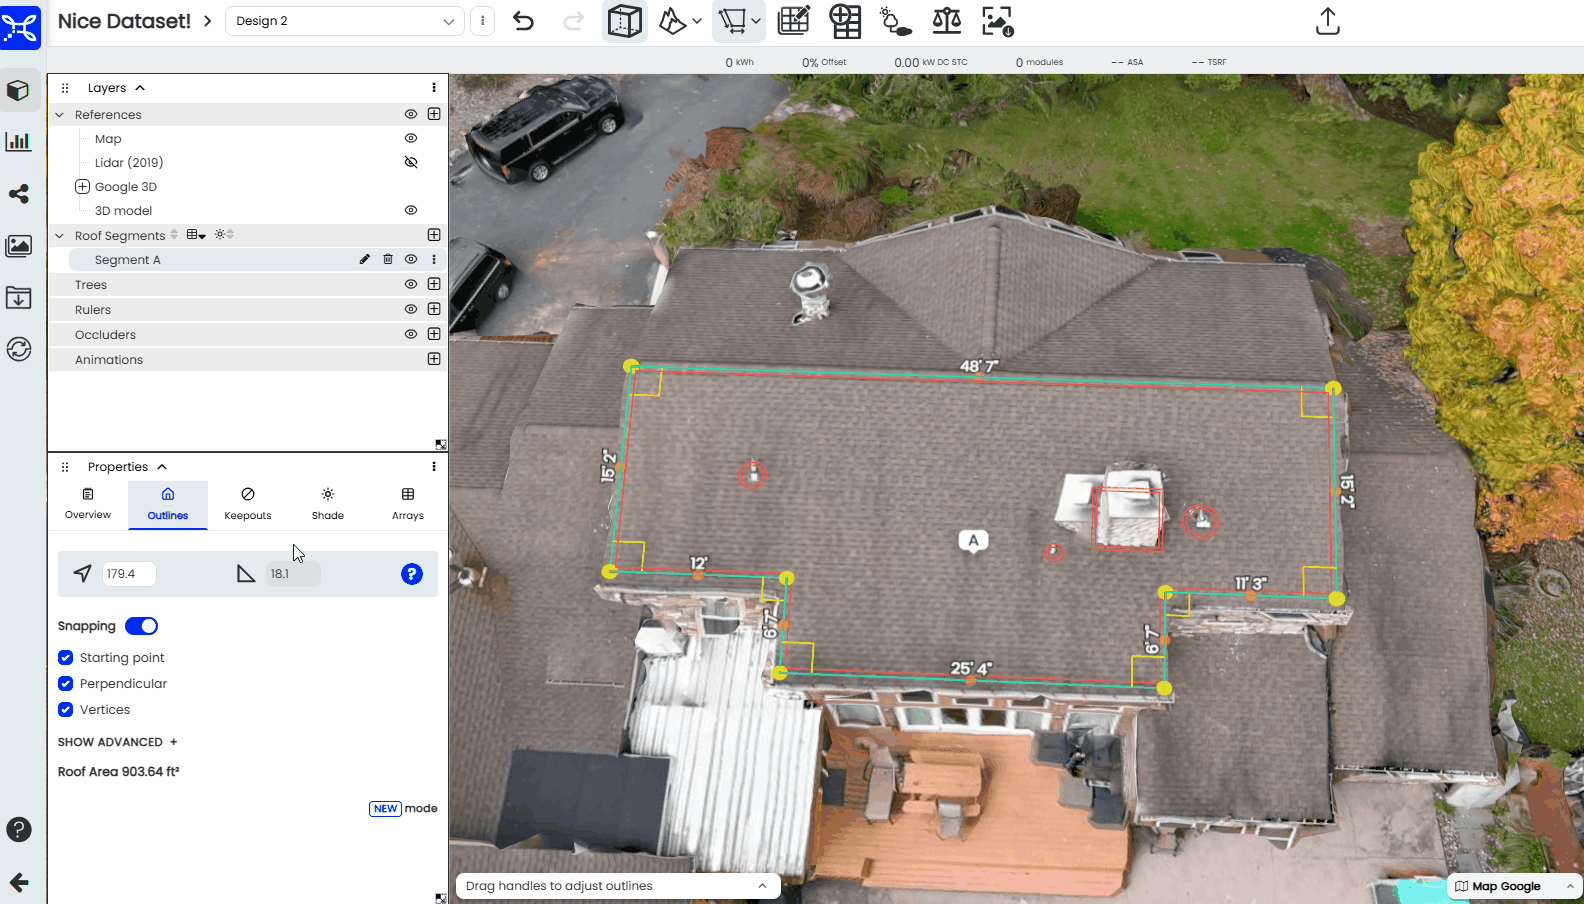Image resolution: width=1584 pixels, height=904 pixels.
Task: Uncheck the Perpendicular checkbox
Action: [65, 683]
